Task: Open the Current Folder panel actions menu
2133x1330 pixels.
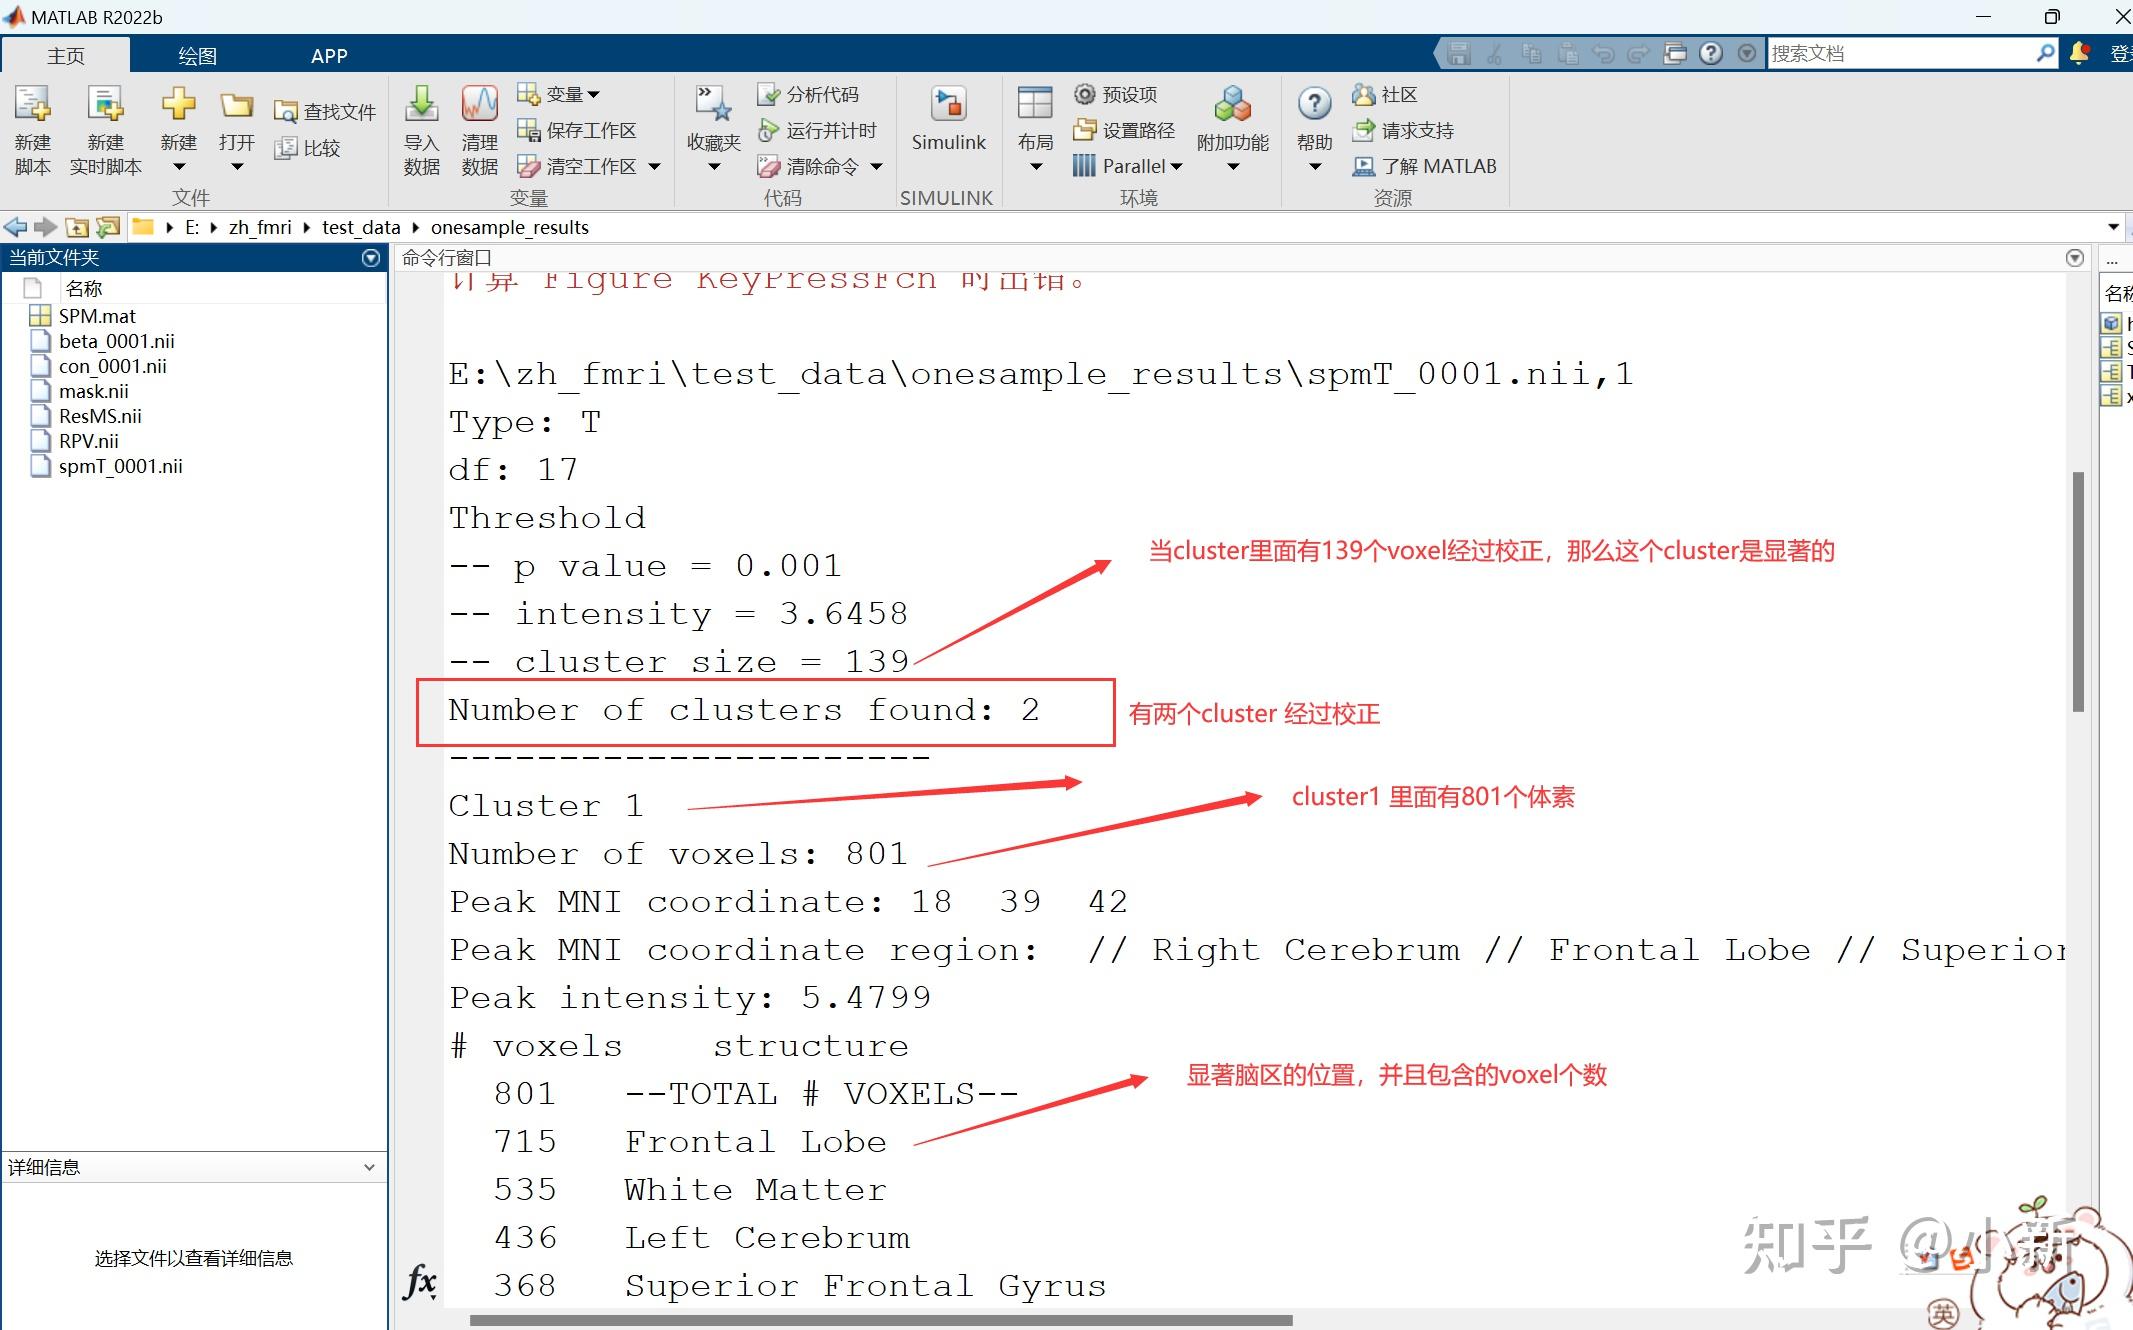Action: coord(371,258)
